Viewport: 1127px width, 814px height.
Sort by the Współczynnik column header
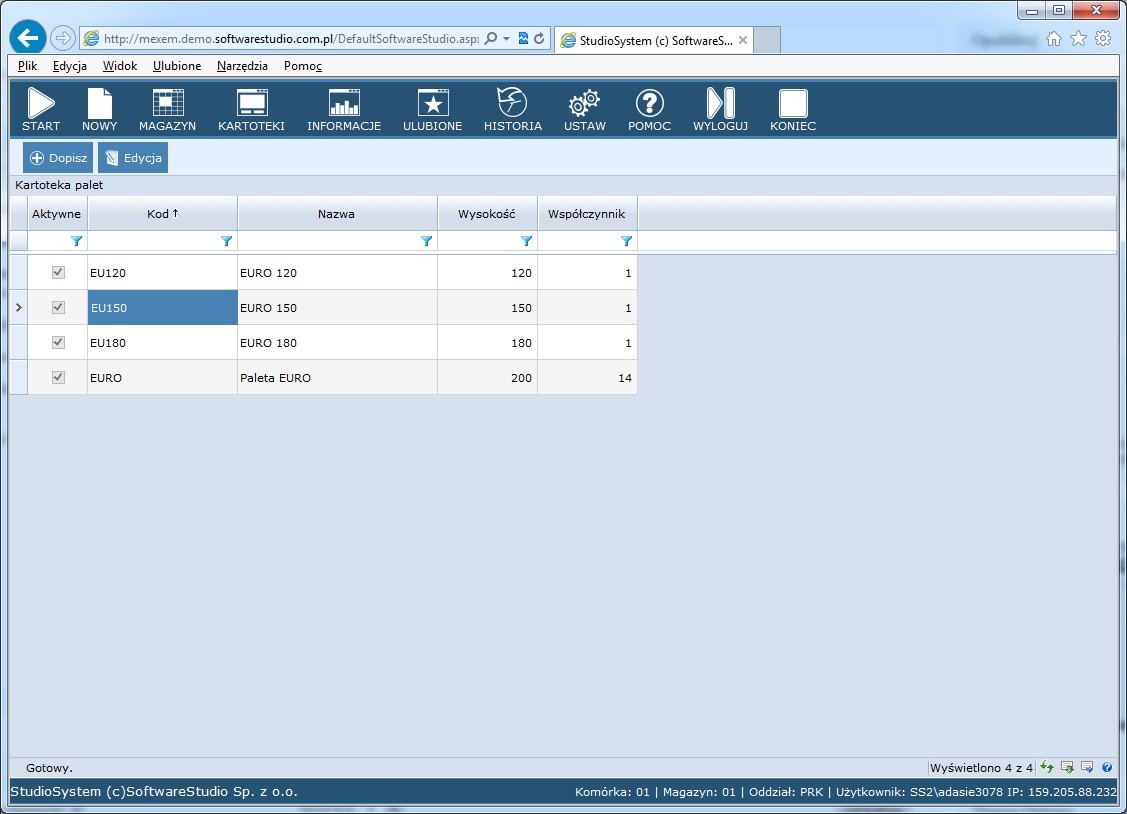pos(587,213)
